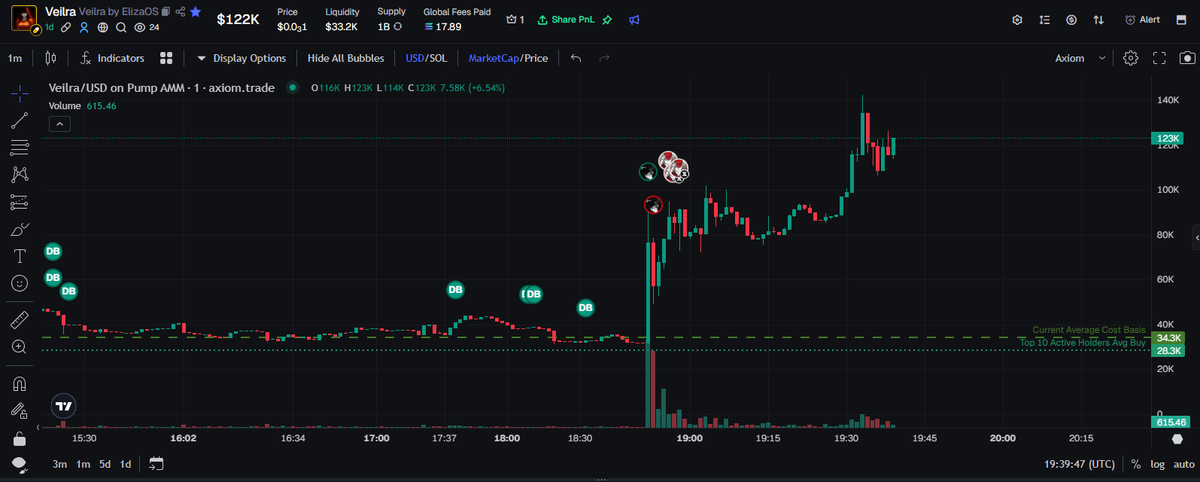Click the DB bubble near 17:37
The image size is (1200, 482).
point(455,290)
